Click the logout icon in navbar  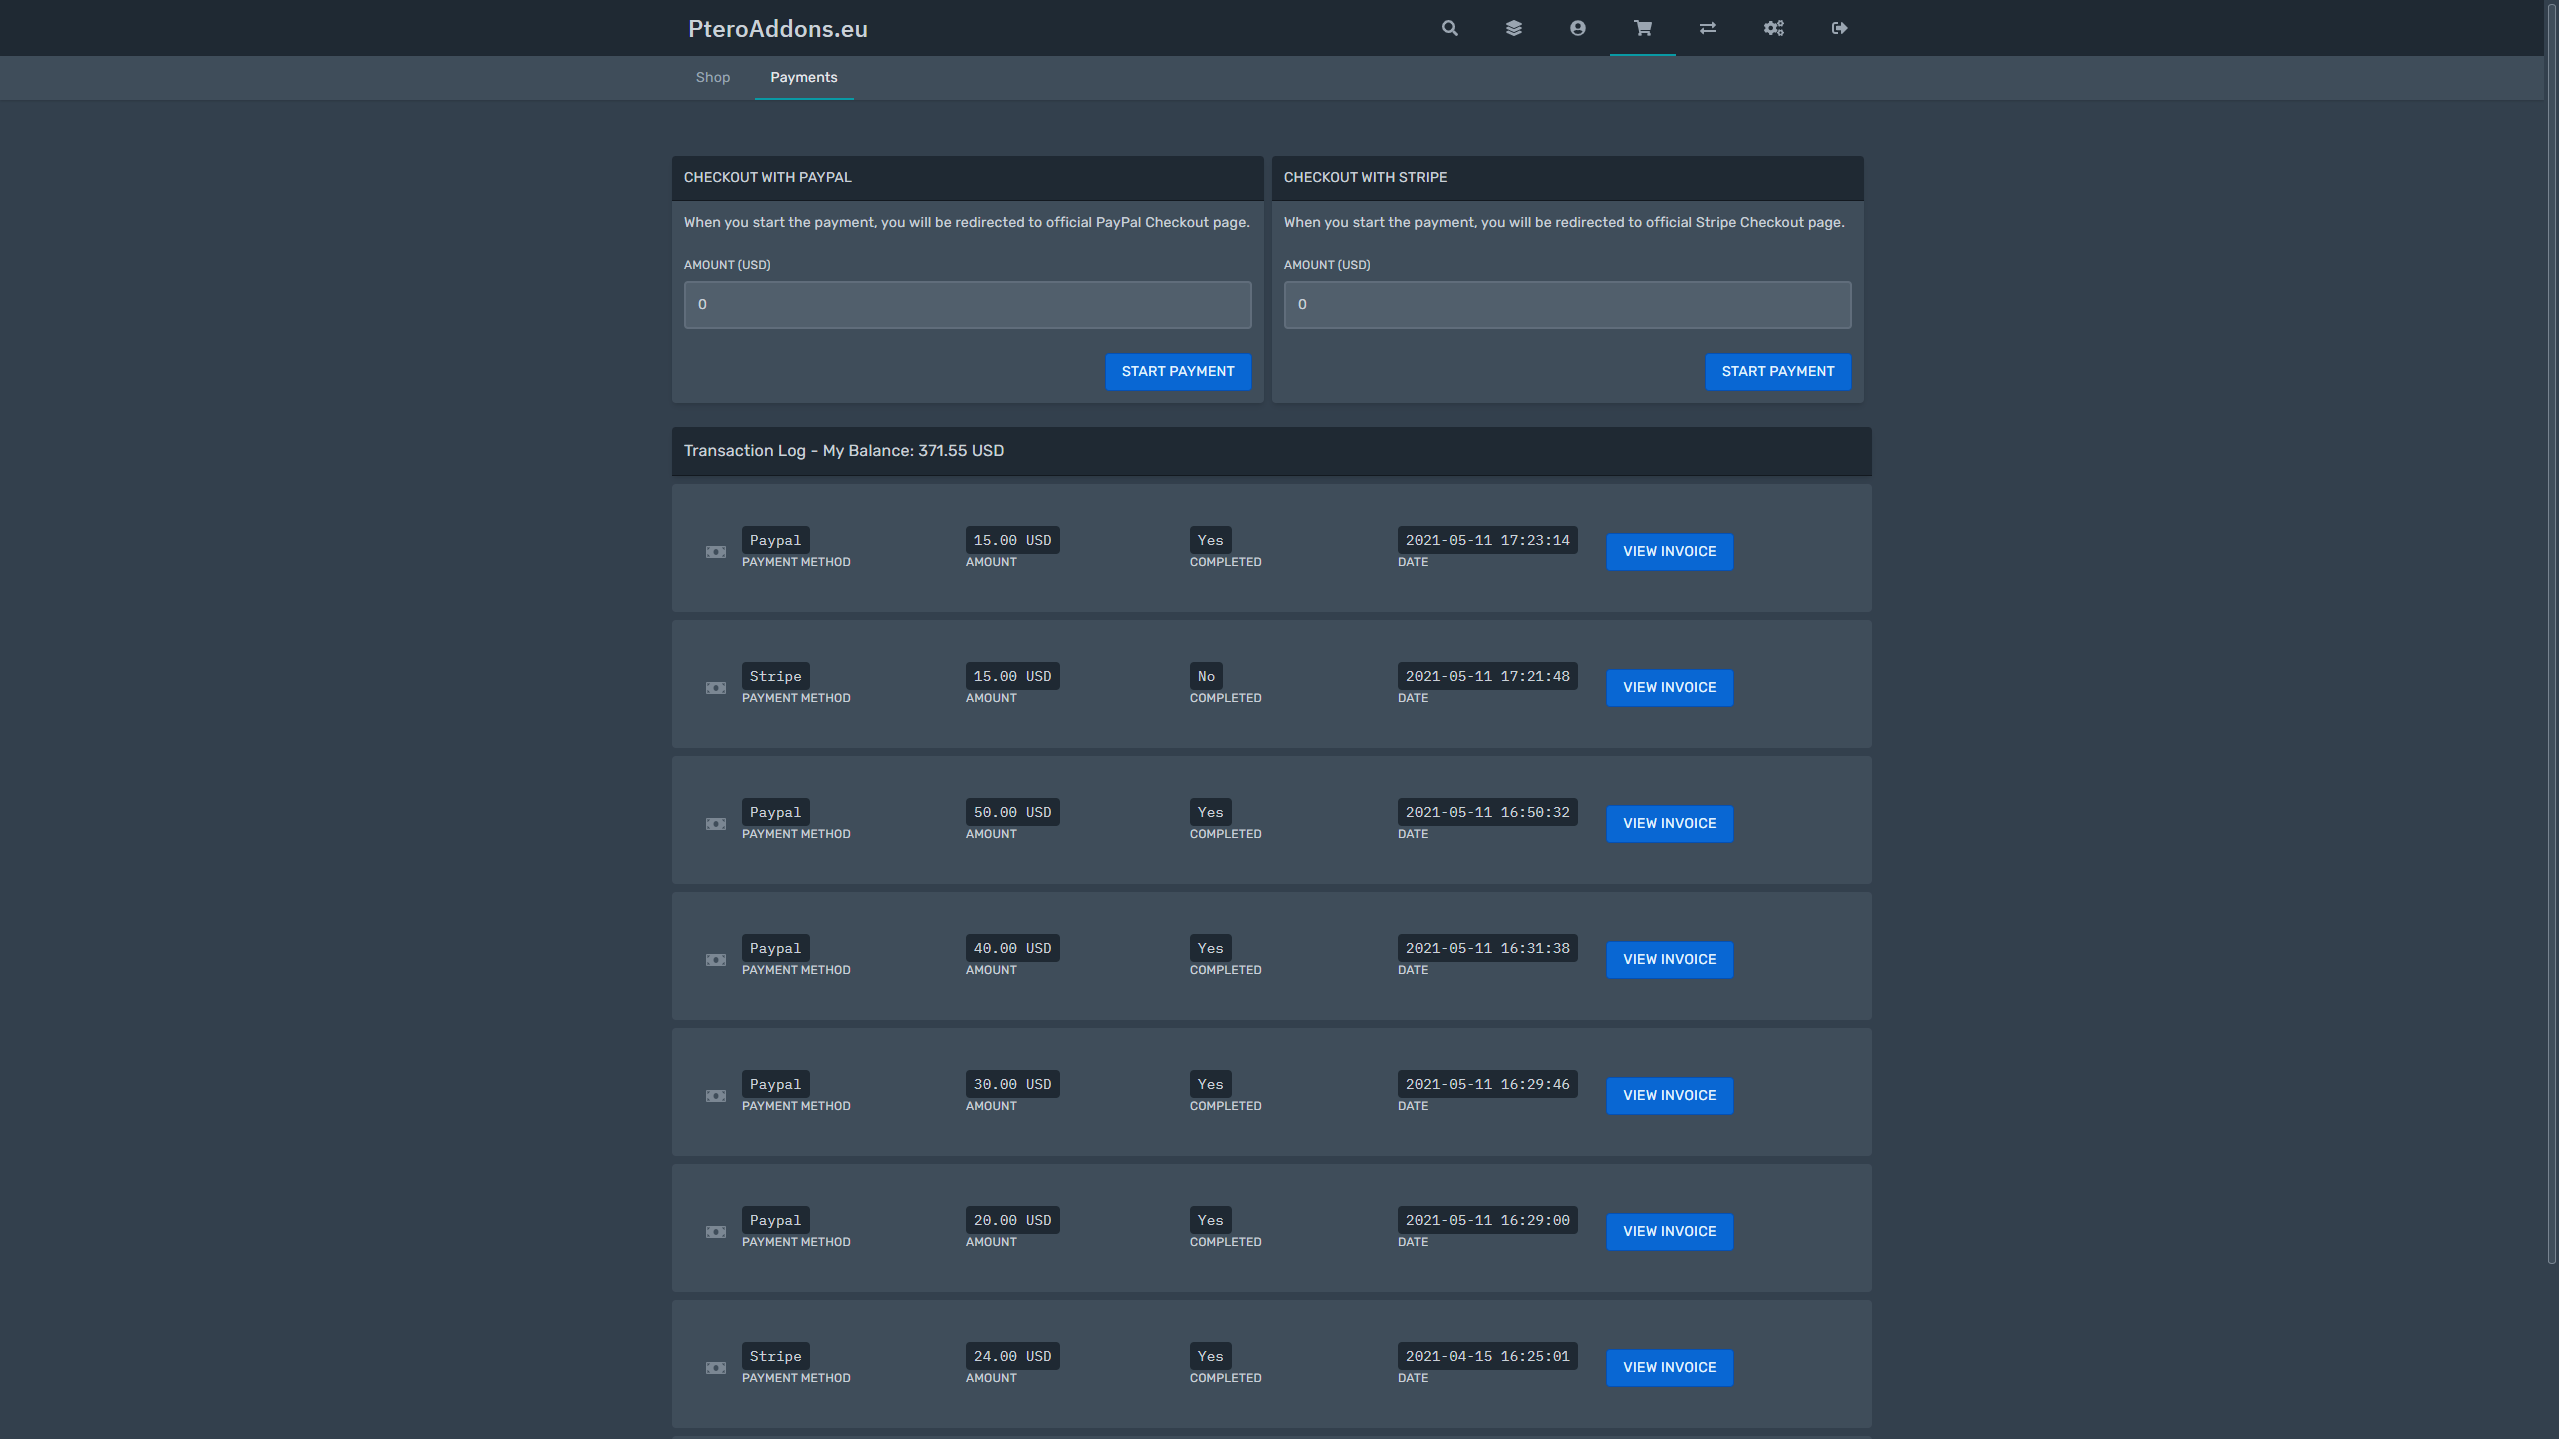click(x=1839, y=28)
